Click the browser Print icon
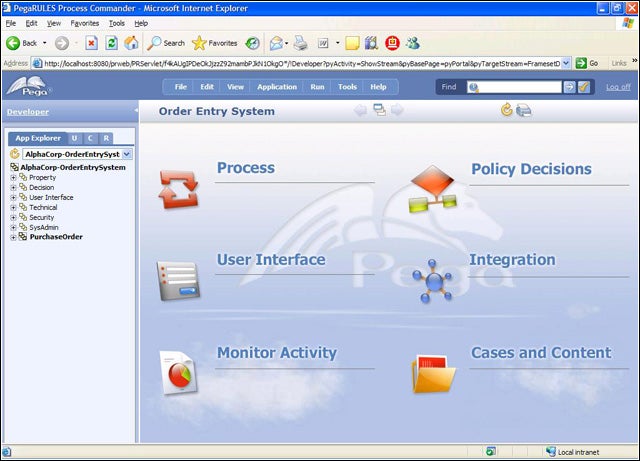This screenshot has height=461, width=640. click(301, 43)
